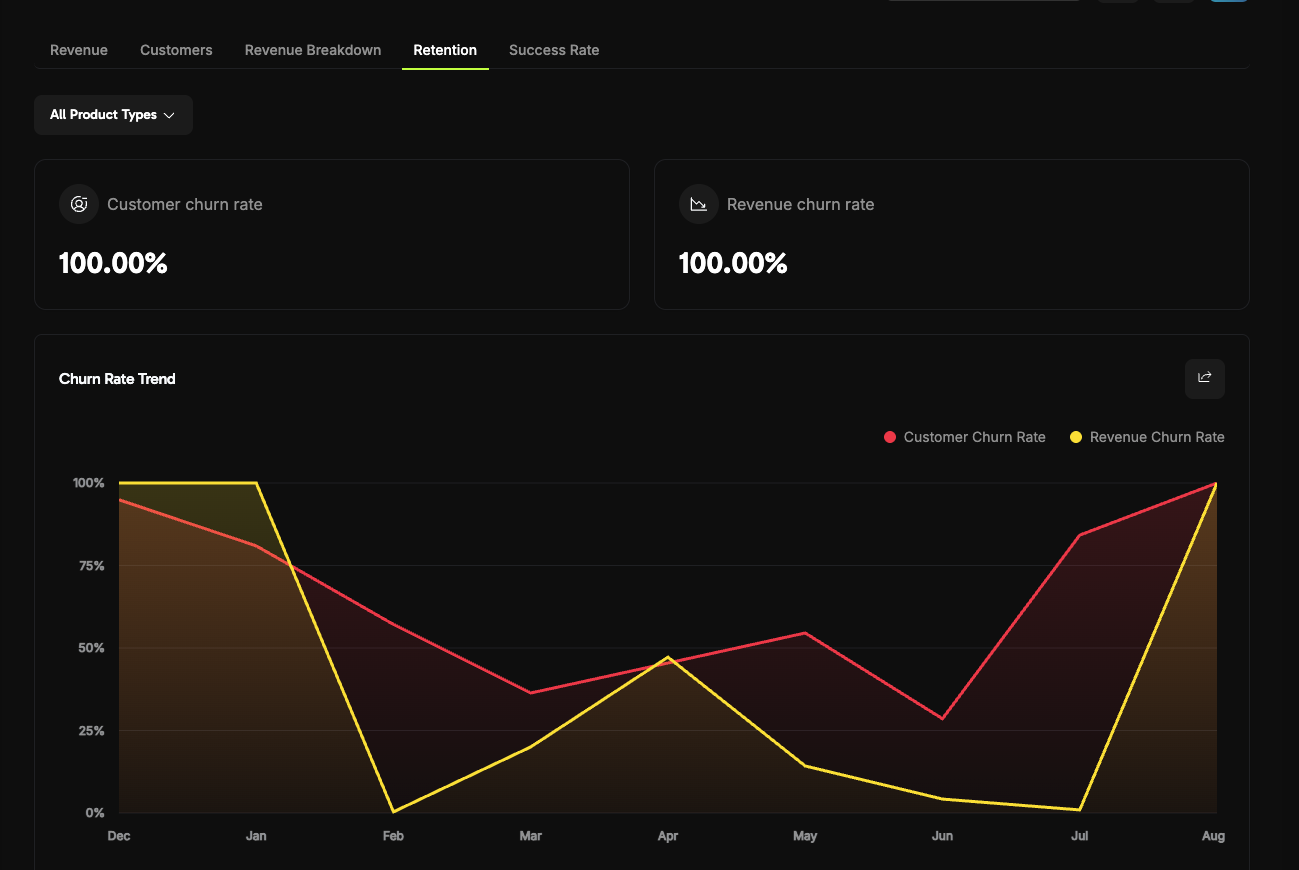1299x870 pixels.
Task: Click the second dark toolbar button top right
Action: (x=1173, y=3)
